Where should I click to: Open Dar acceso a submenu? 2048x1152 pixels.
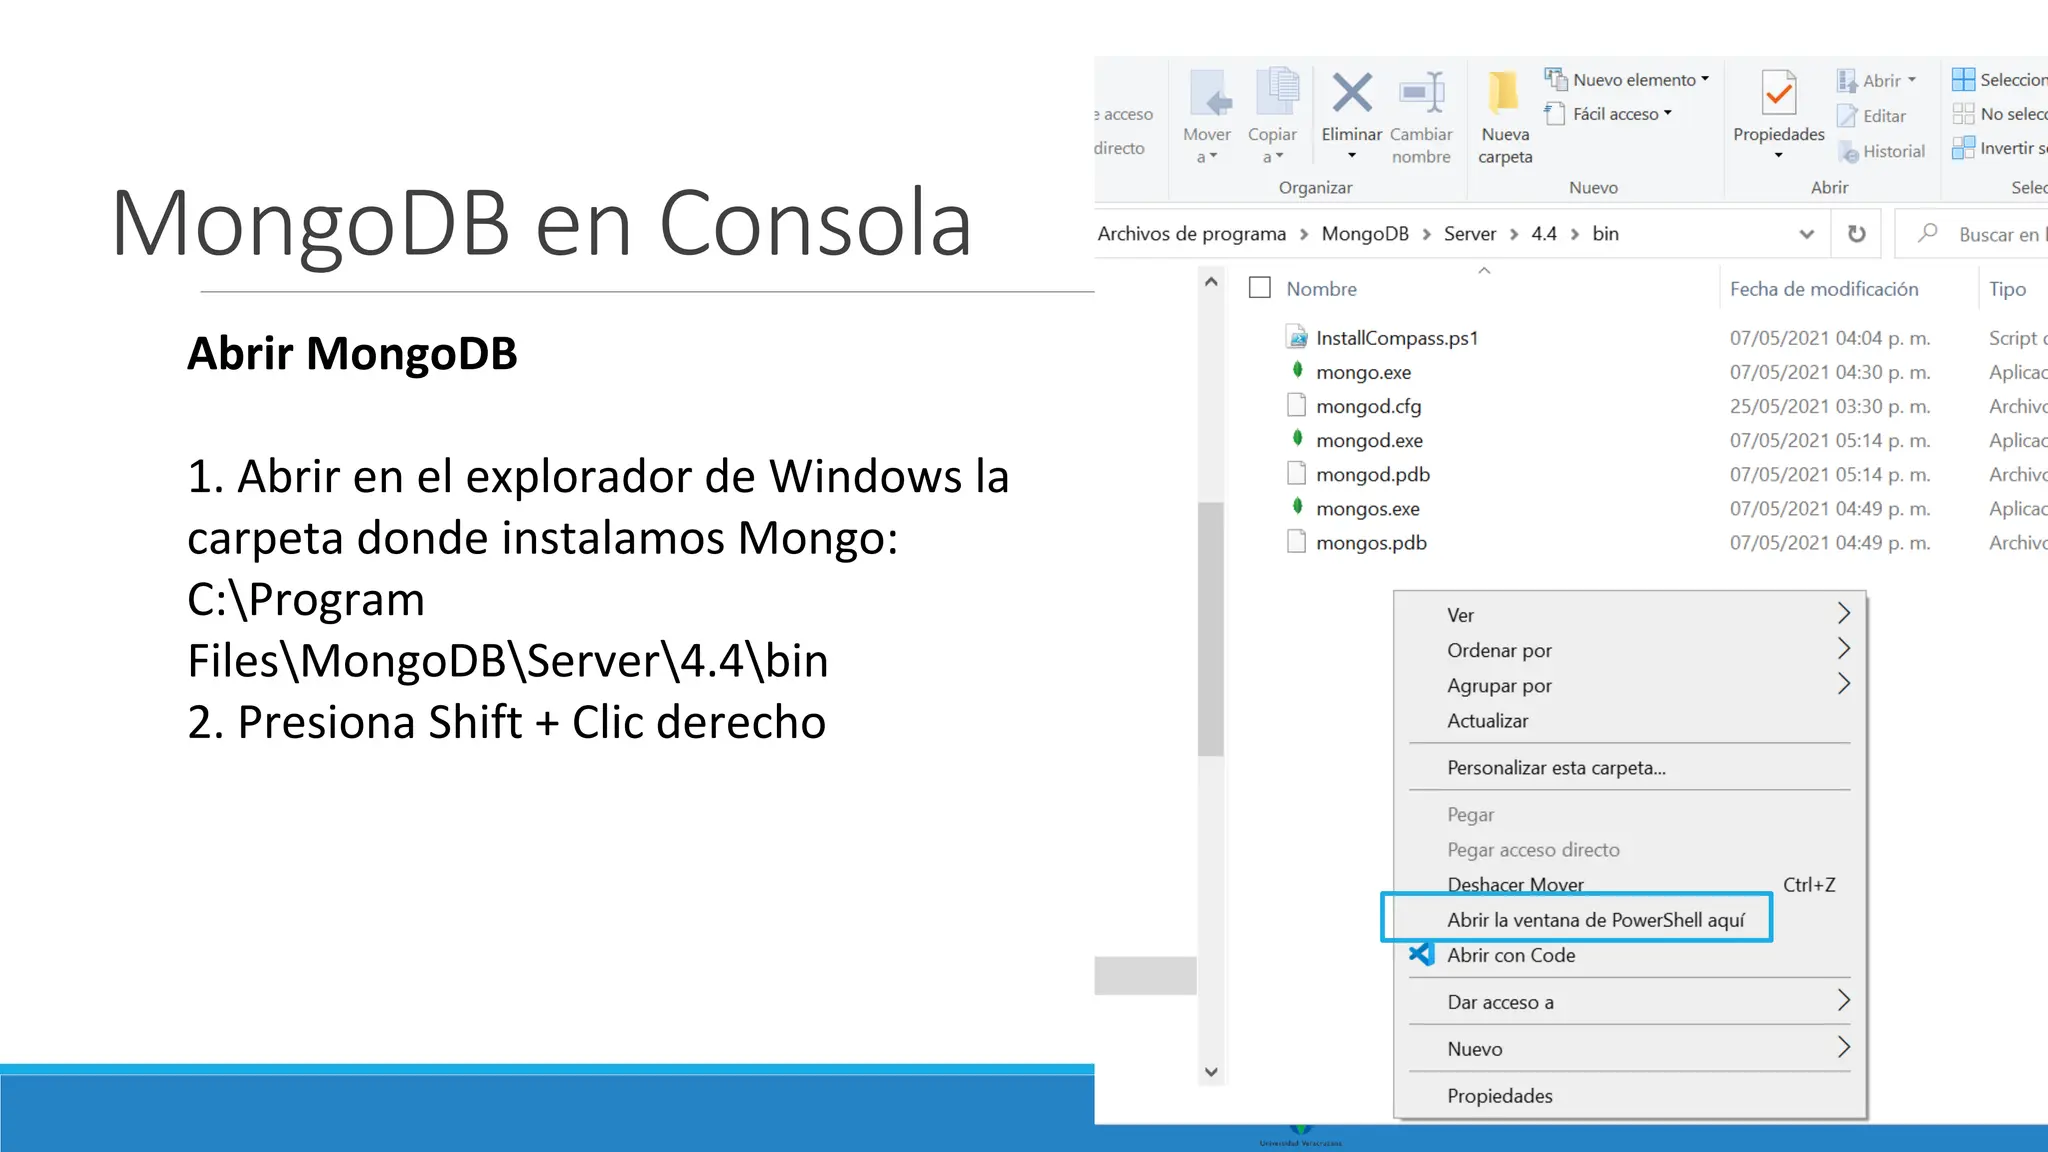click(x=1630, y=1002)
